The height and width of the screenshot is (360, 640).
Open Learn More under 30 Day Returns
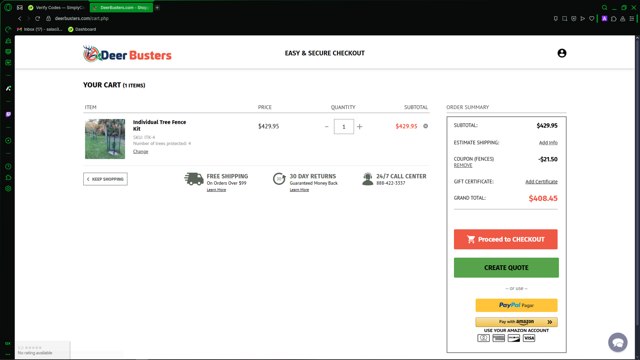(x=299, y=190)
